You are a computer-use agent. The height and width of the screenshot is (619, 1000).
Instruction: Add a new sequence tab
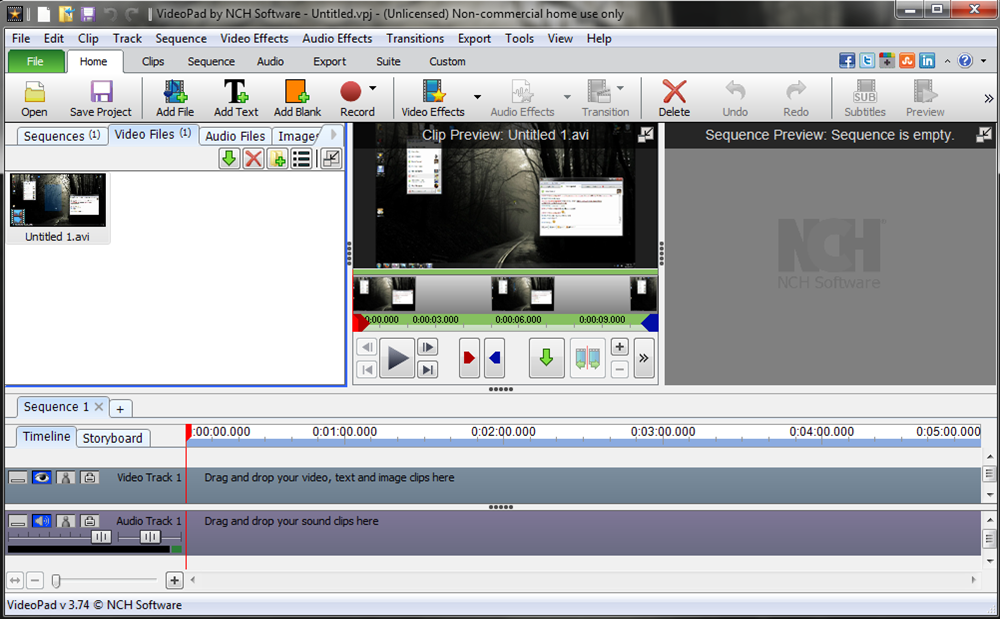click(120, 409)
